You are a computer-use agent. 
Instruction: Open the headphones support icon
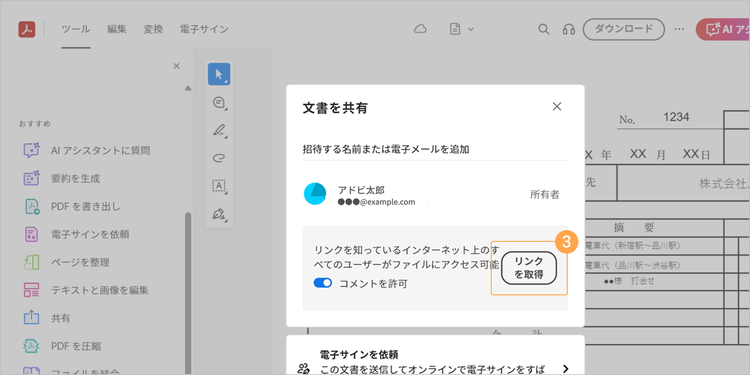pos(569,29)
